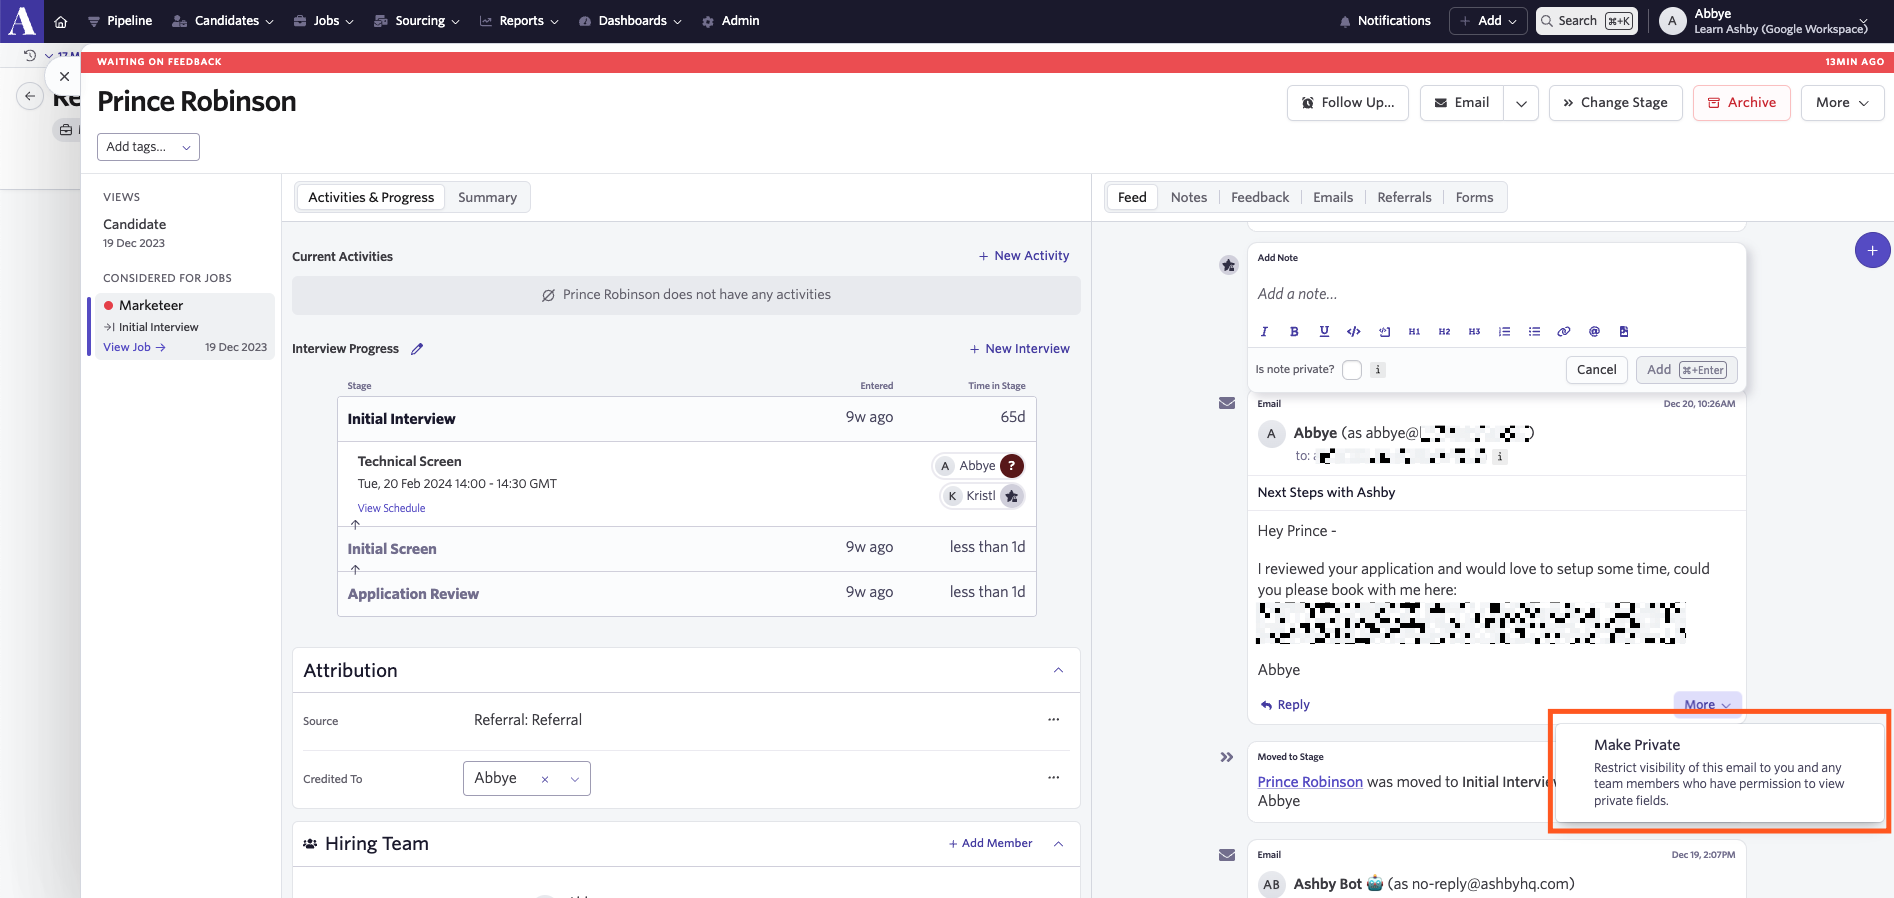The width and height of the screenshot is (1894, 898).
Task: Click the home icon in the top bar
Action: tap(61, 21)
